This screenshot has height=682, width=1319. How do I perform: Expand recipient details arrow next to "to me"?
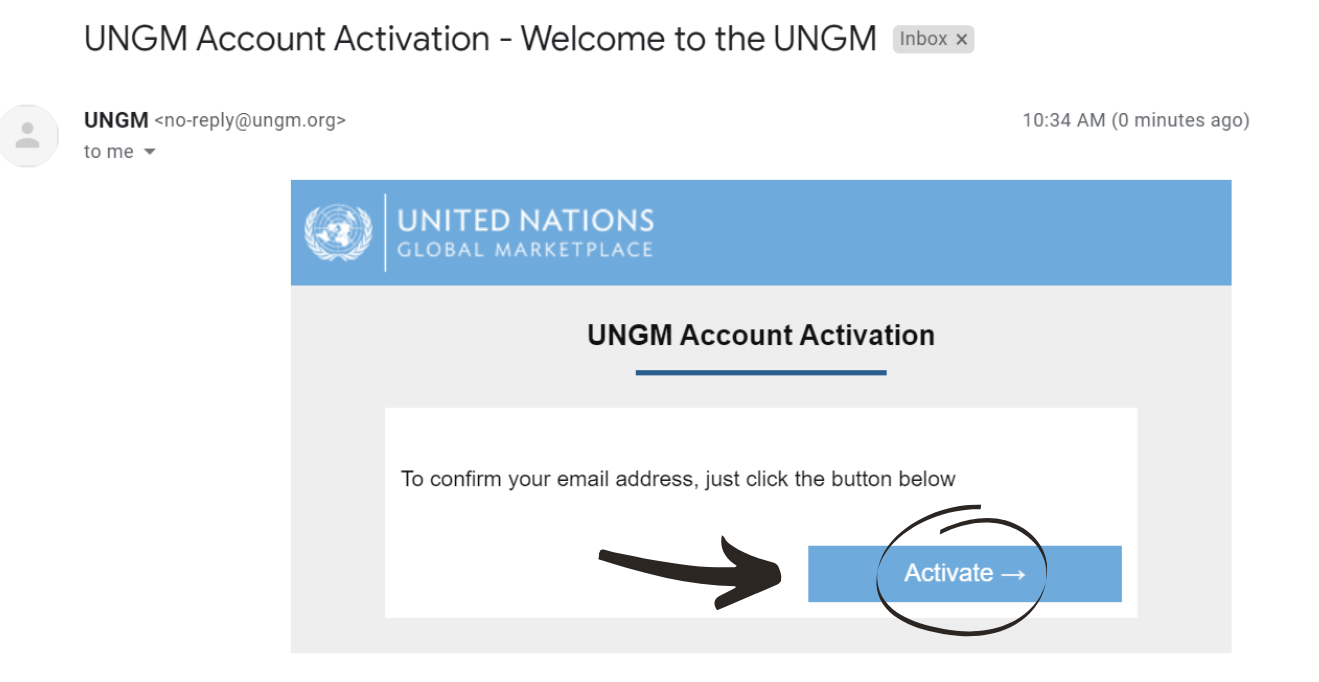click(x=150, y=152)
